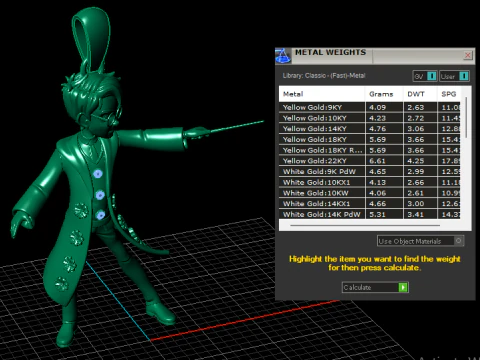Image resolution: width=480 pixels, height=360 pixels.
Task: Select Yellow Gold:14KY row
Action: pos(370,129)
